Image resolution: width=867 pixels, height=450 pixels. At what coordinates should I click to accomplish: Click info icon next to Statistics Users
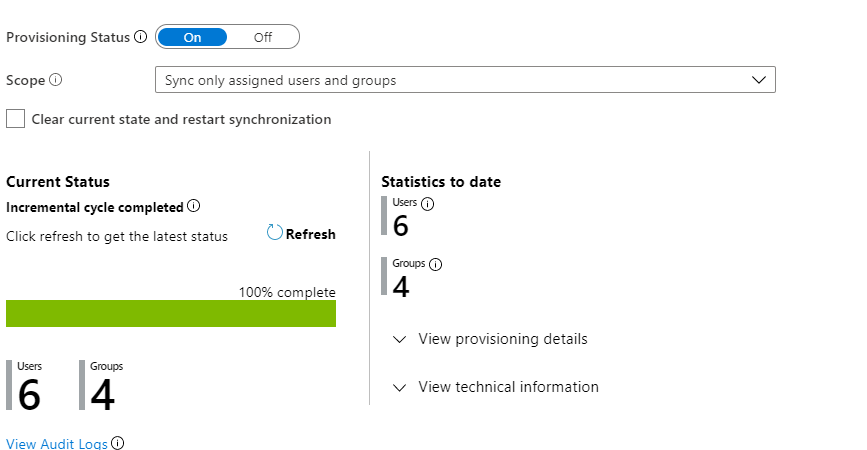(x=428, y=204)
